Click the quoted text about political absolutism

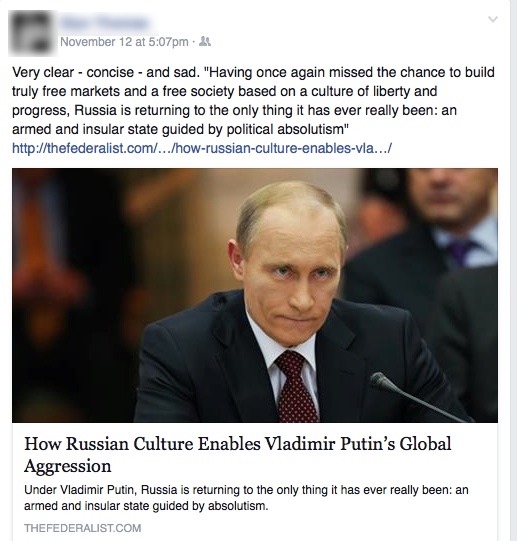point(253,101)
